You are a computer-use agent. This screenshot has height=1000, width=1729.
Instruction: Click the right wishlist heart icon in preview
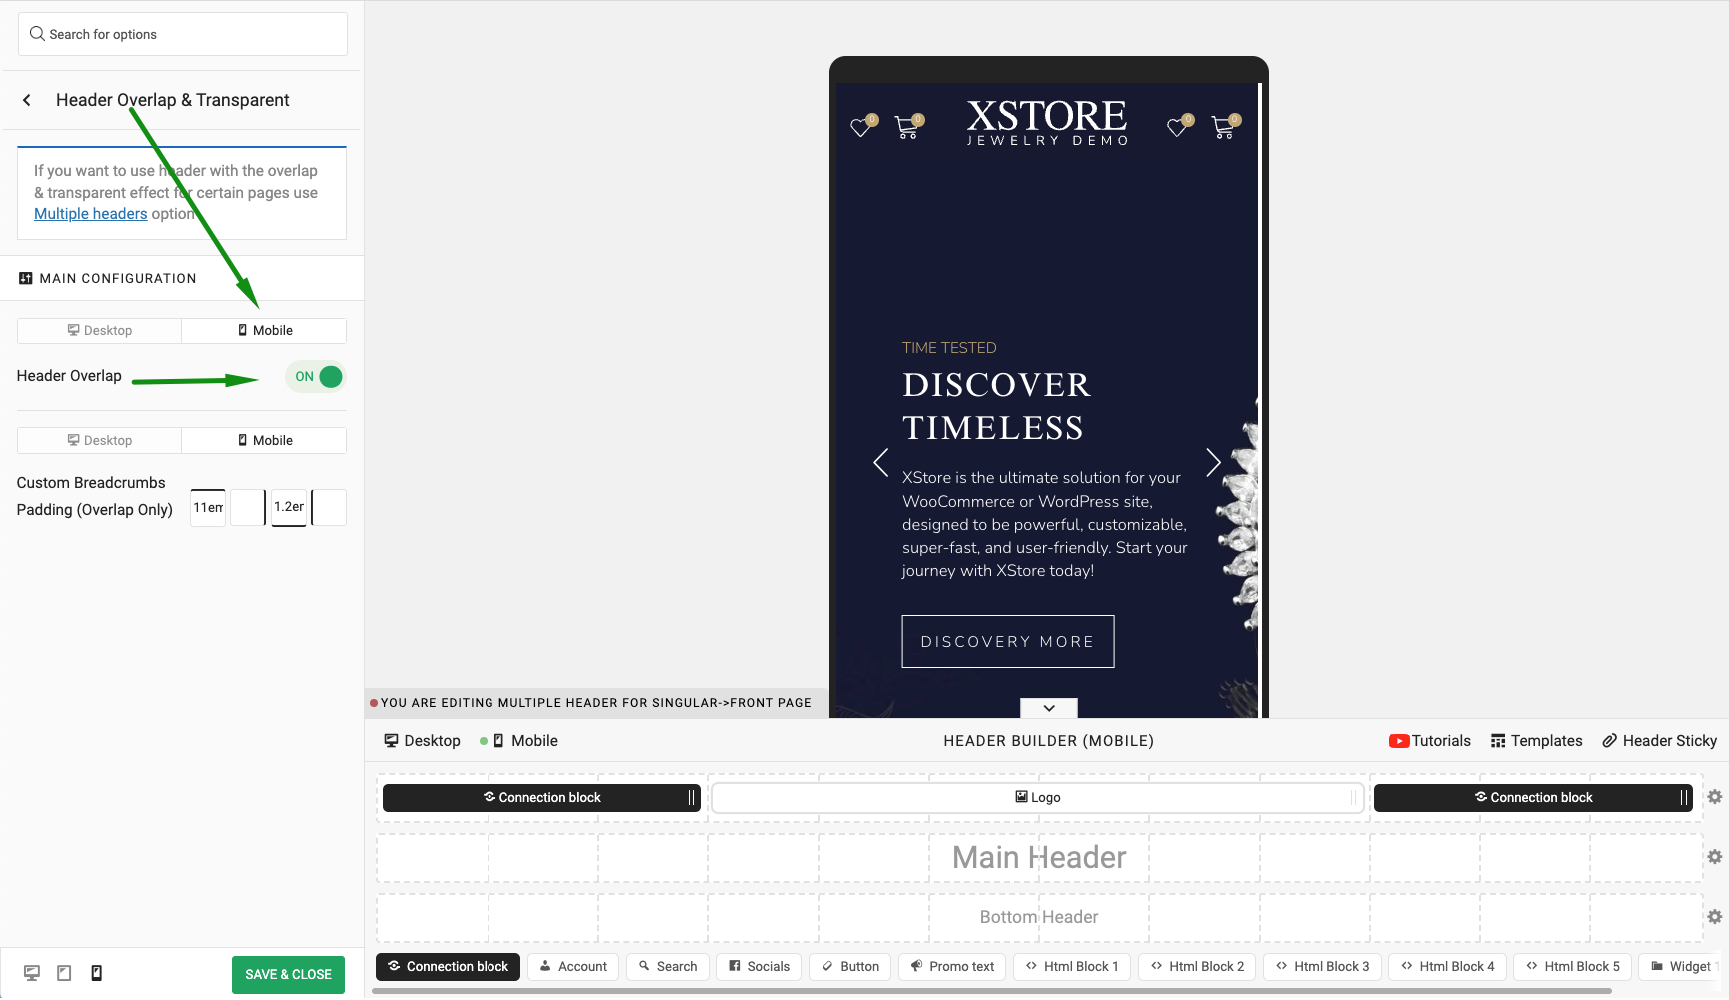pyautogui.click(x=1178, y=127)
